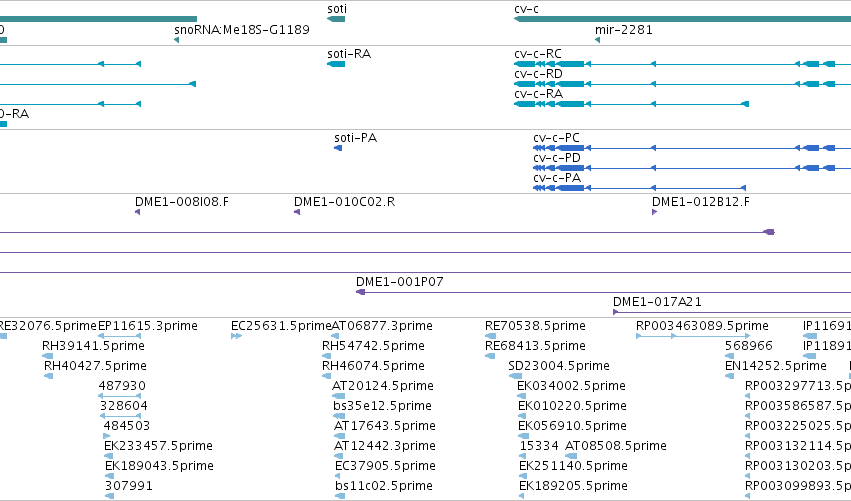
Task: Click the soti gene glyph bar
Action: [x=336, y=19]
